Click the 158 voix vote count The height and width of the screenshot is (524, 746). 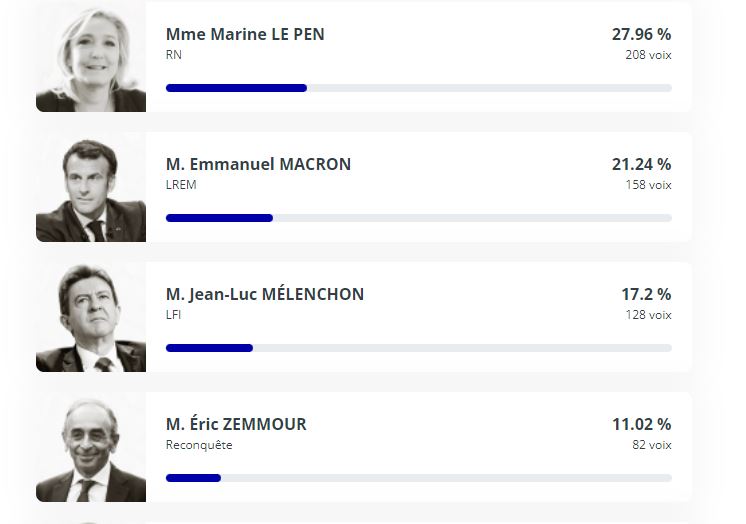point(648,185)
